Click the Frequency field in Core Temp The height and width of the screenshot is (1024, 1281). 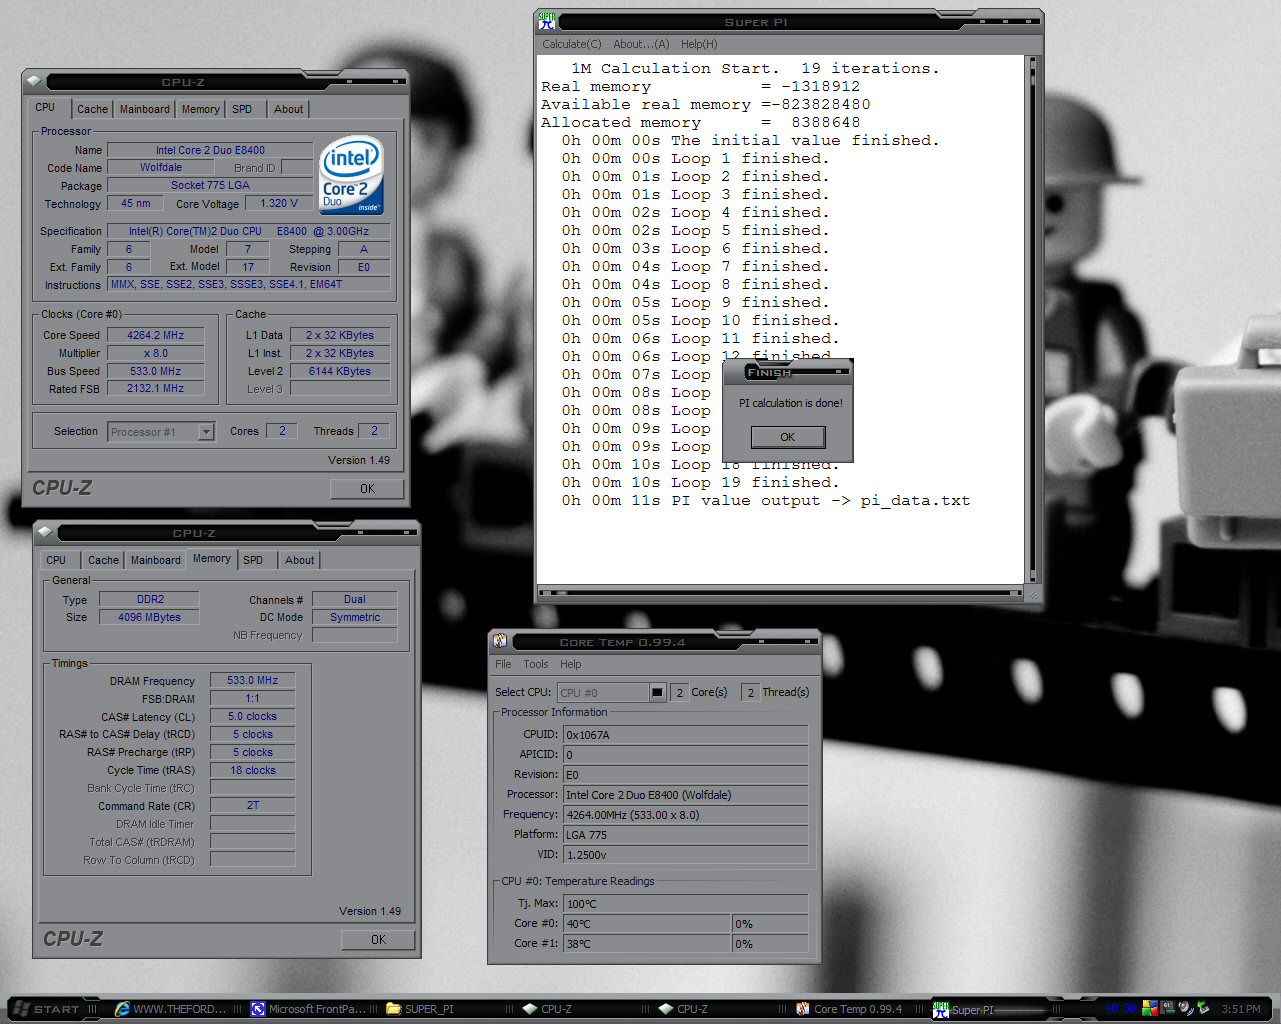pyautogui.click(x=685, y=815)
